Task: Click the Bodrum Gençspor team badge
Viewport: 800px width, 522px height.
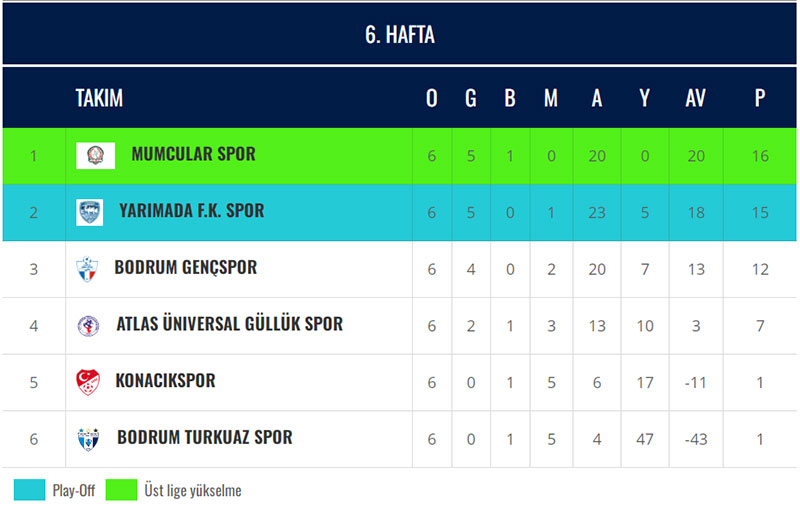Action: click(88, 269)
